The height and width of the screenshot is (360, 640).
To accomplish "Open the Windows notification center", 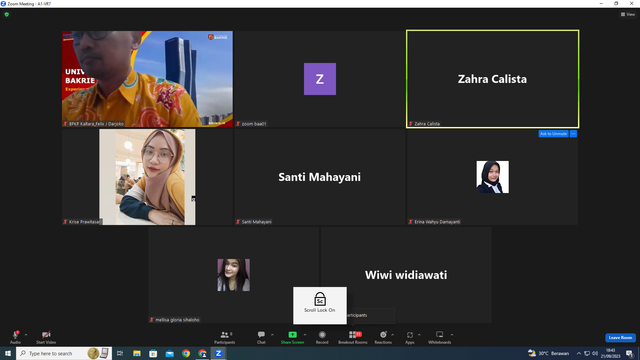I will click(x=630, y=353).
